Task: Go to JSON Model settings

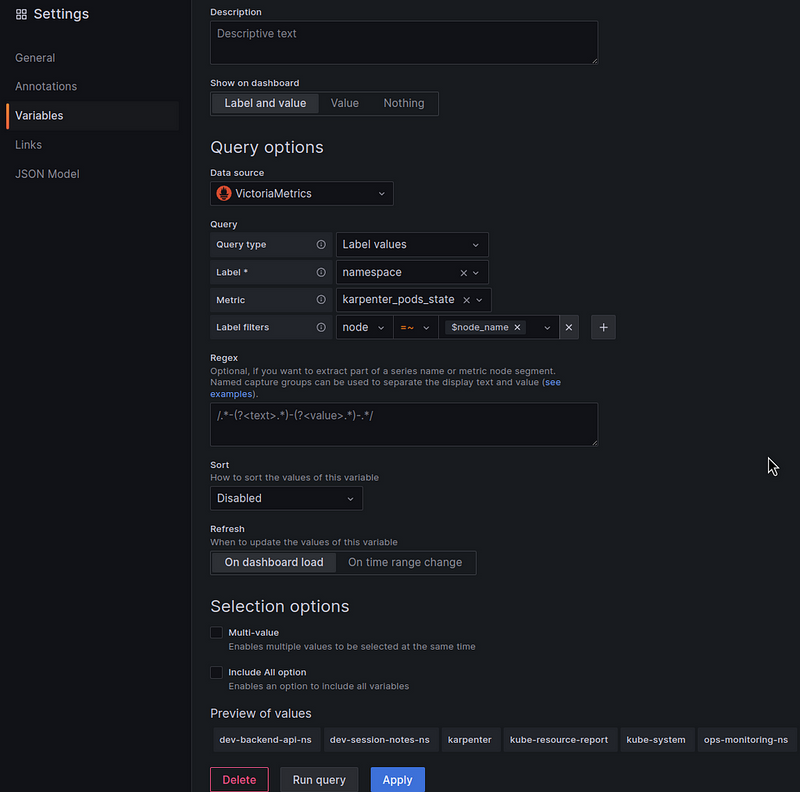Action: (47, 174)
